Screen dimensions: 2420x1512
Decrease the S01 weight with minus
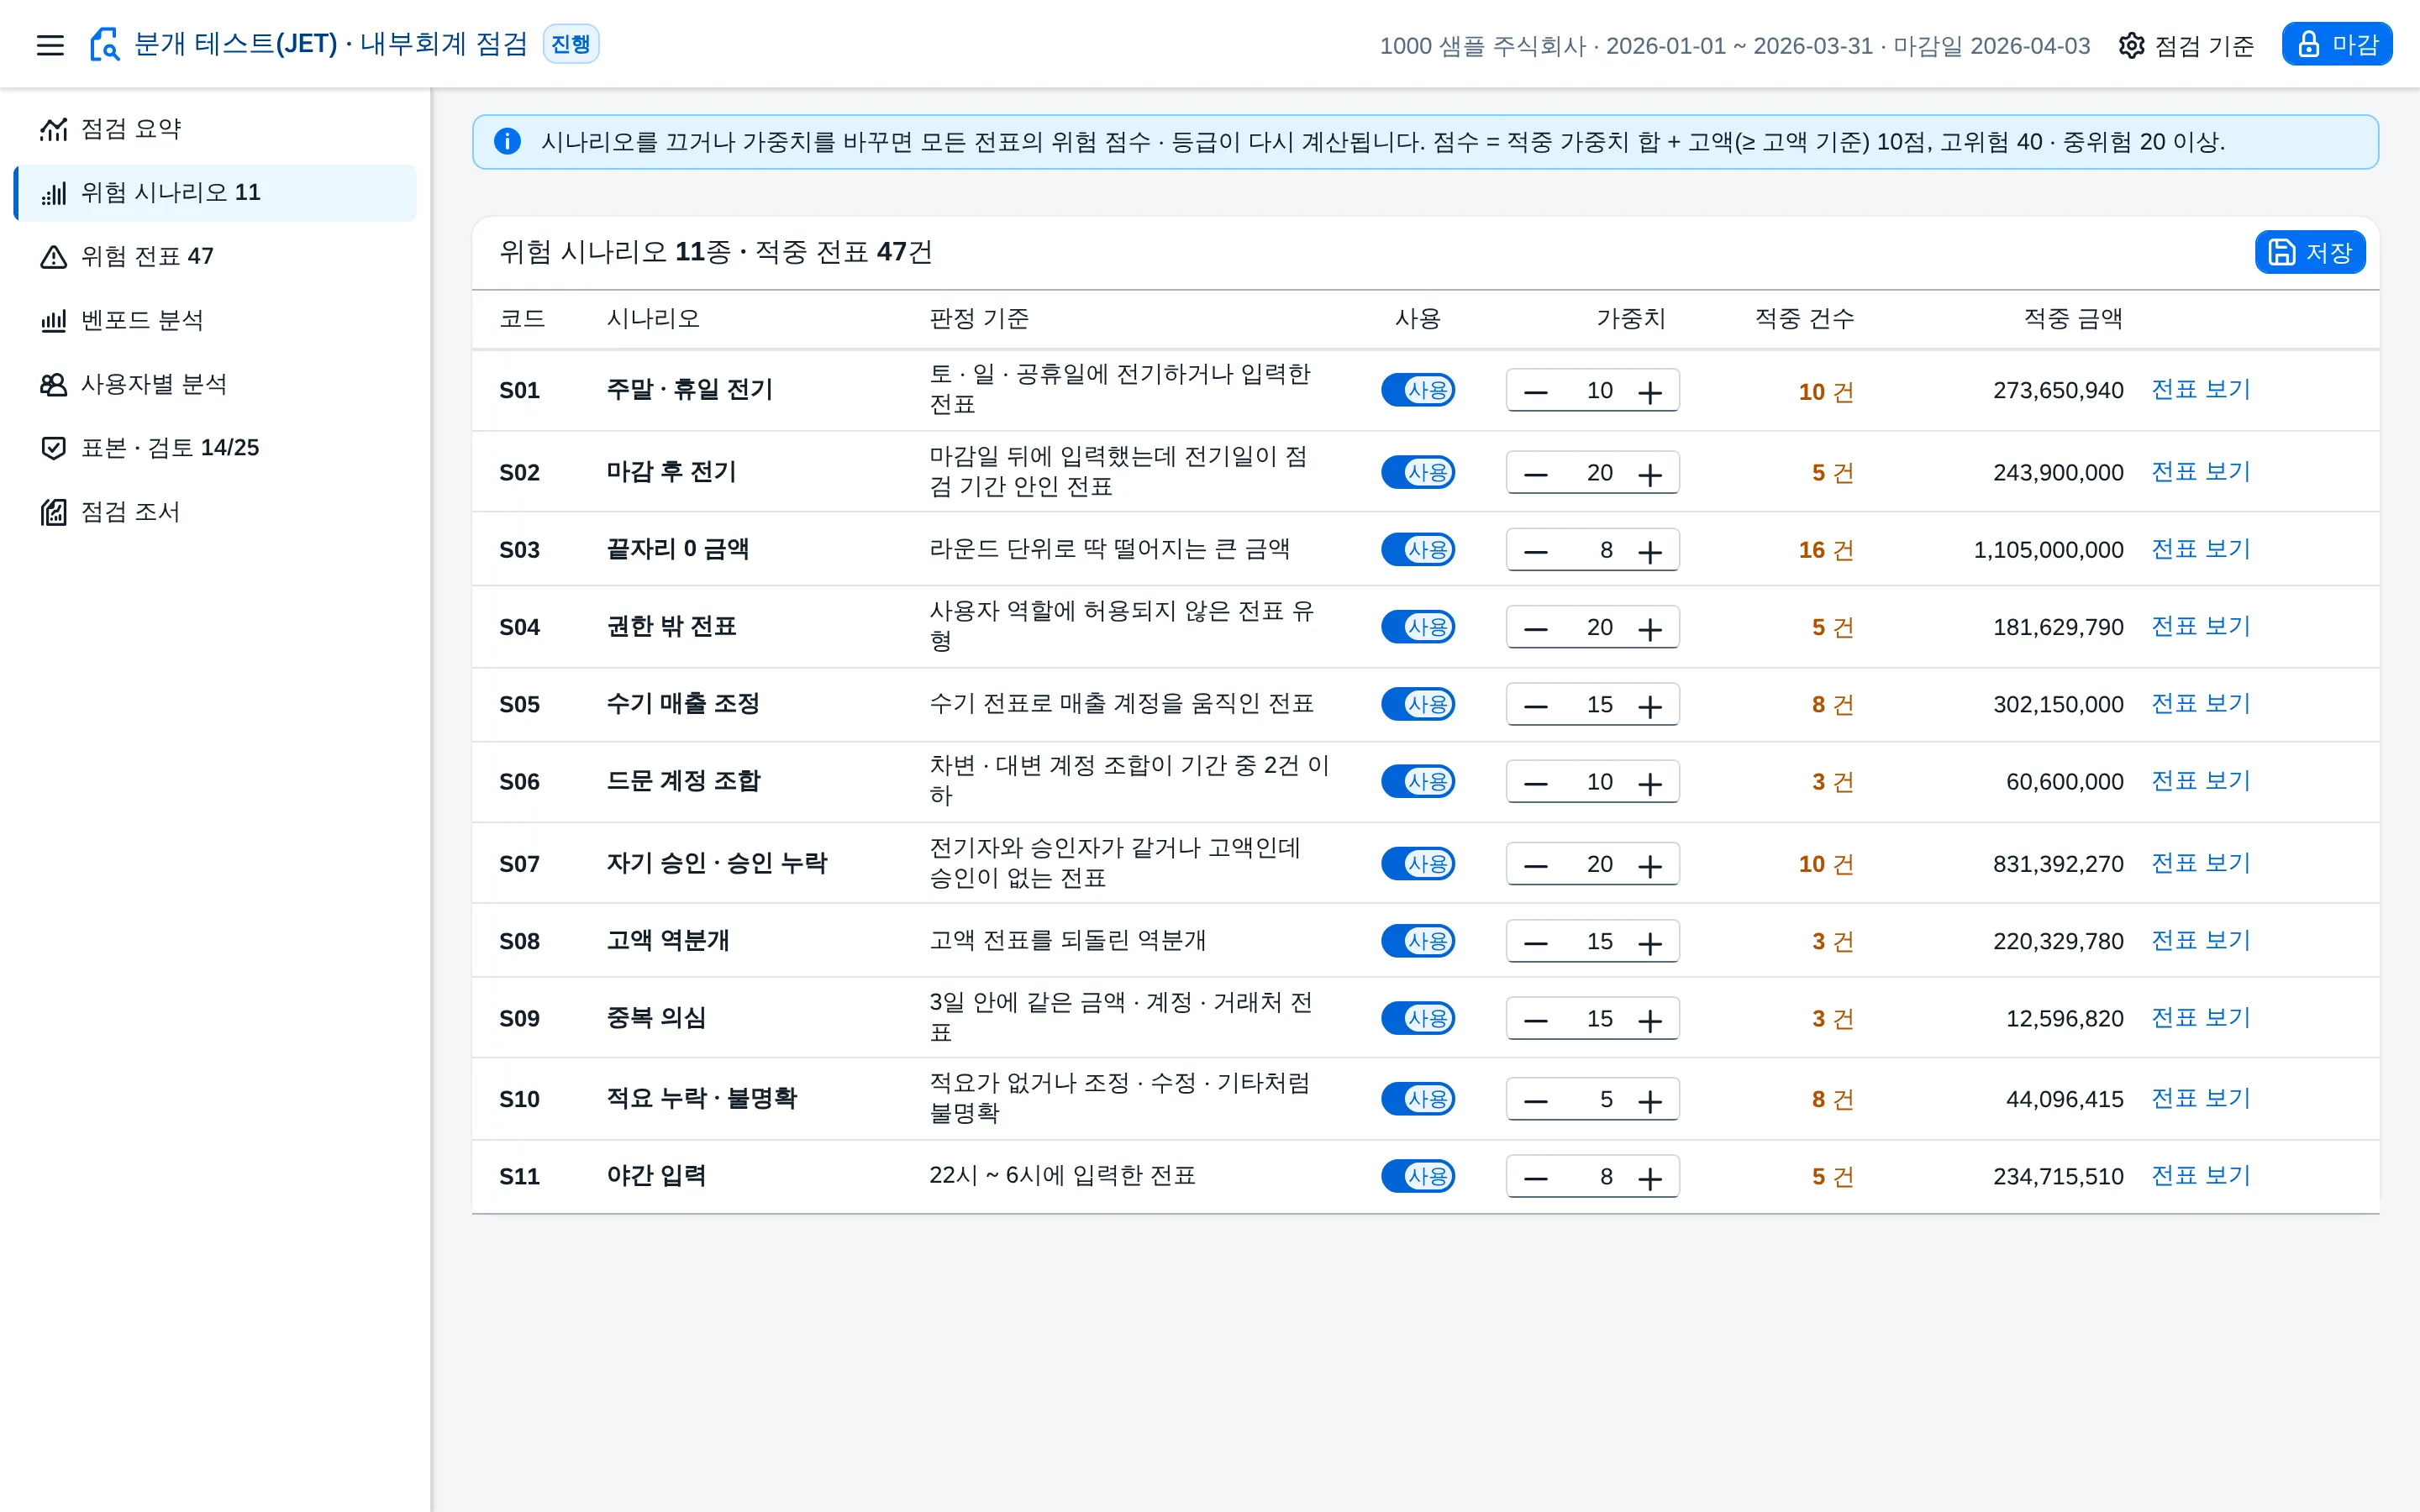point(1535,391)
